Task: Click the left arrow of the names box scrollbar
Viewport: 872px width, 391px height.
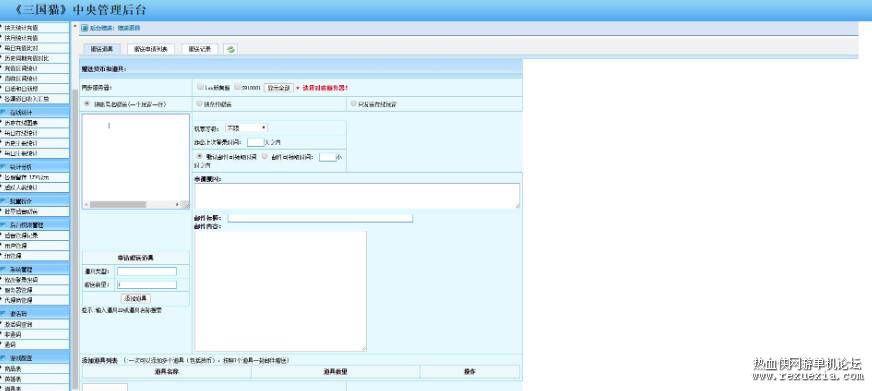Action: click(86, 204)
